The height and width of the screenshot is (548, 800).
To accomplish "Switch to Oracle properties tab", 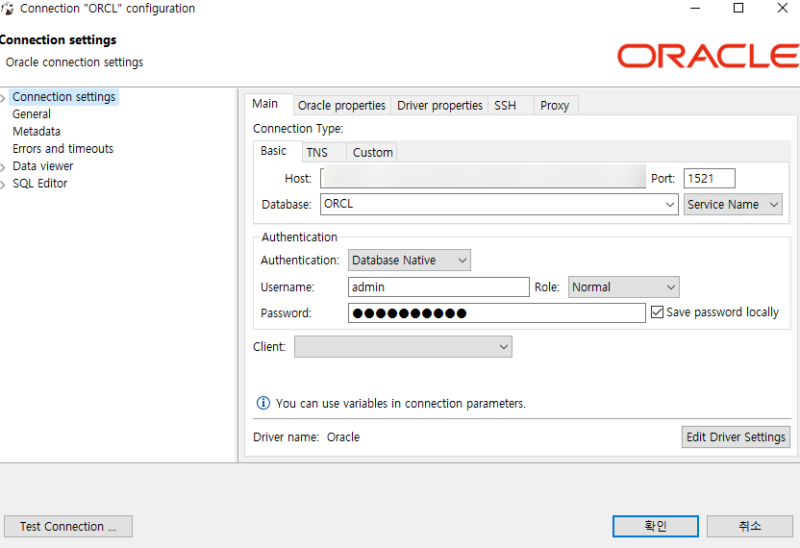I will tap(341, 105).
